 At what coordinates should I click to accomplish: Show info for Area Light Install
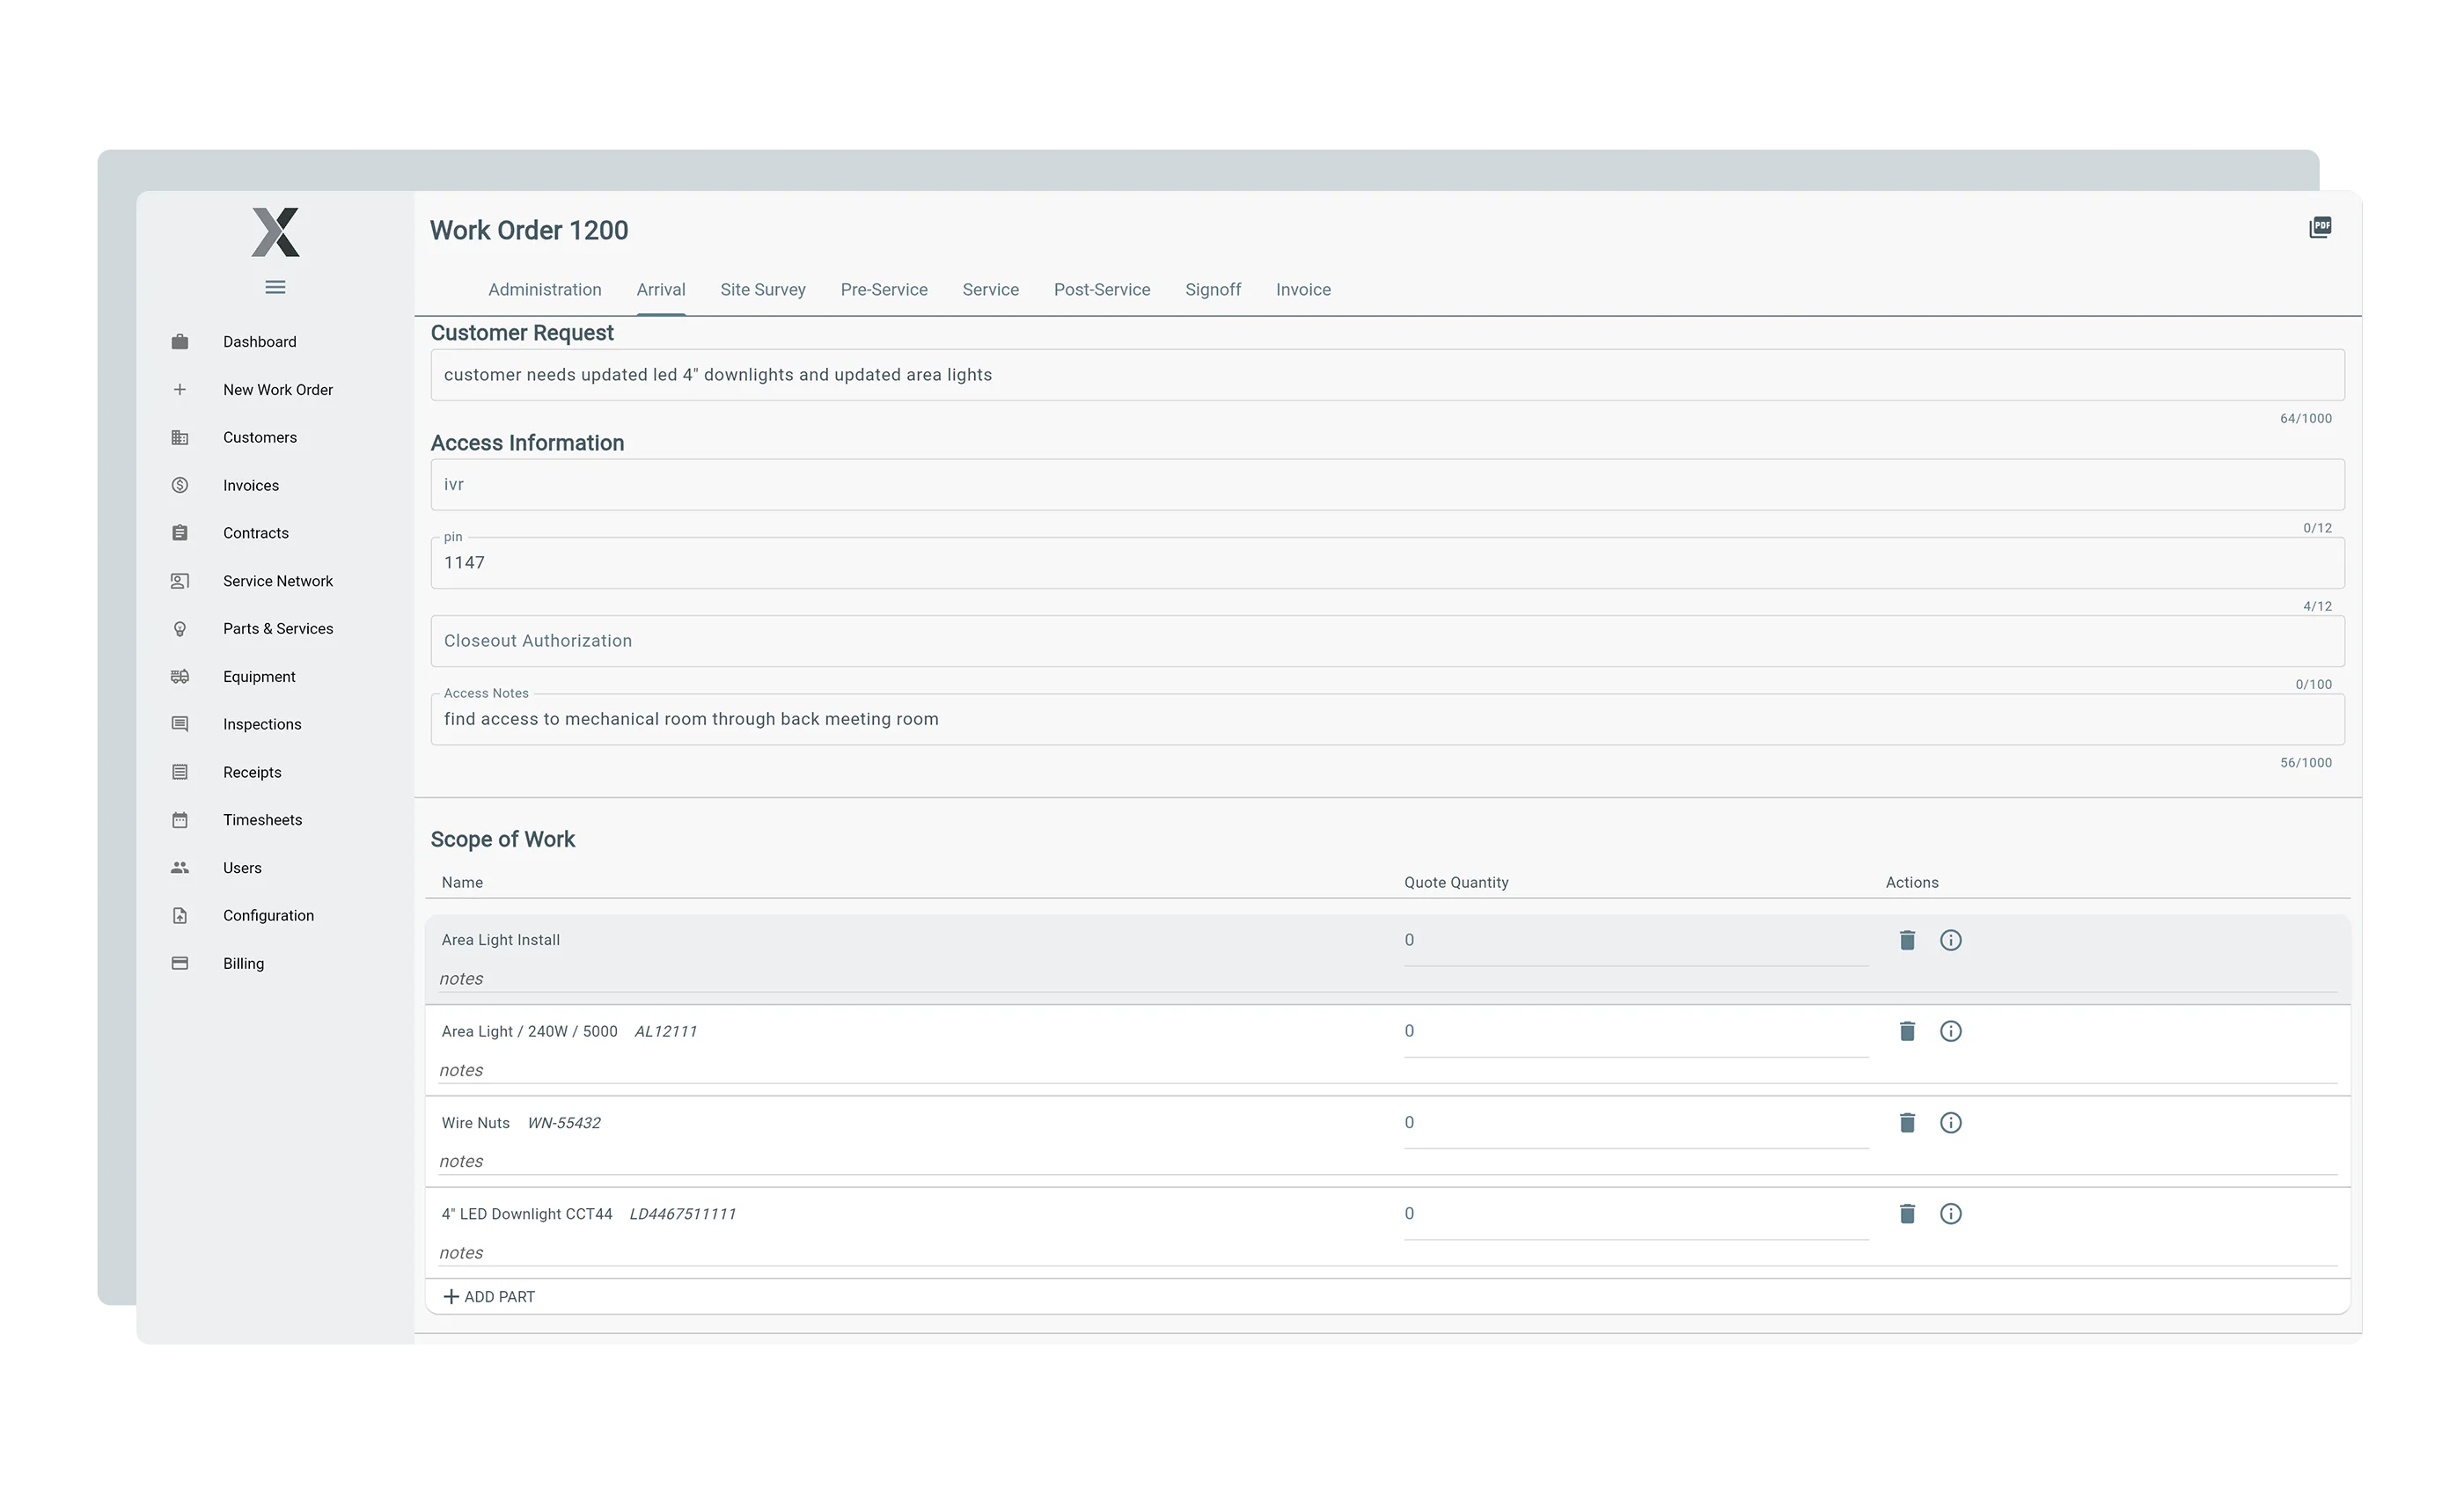coord(1950,940)
